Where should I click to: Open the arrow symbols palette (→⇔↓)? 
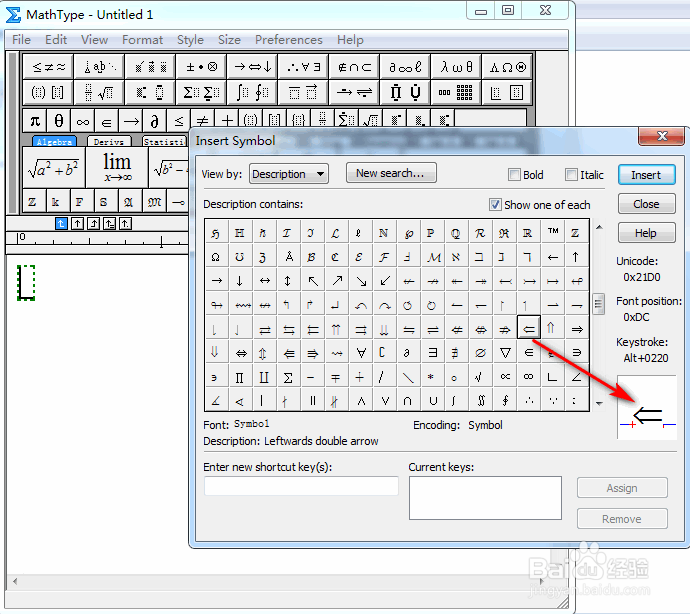point(253,67)
